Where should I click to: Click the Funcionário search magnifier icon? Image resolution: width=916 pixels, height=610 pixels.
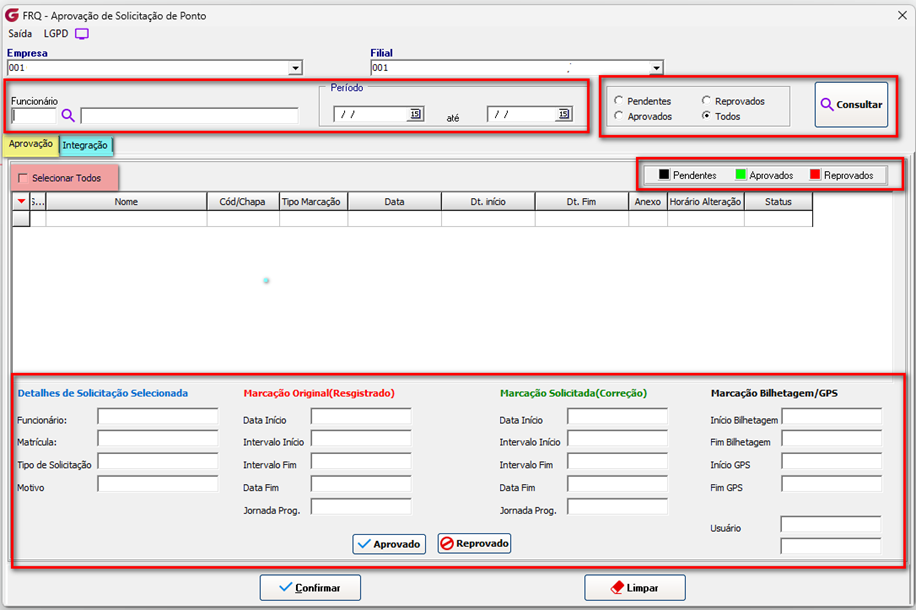click(68, 116)
